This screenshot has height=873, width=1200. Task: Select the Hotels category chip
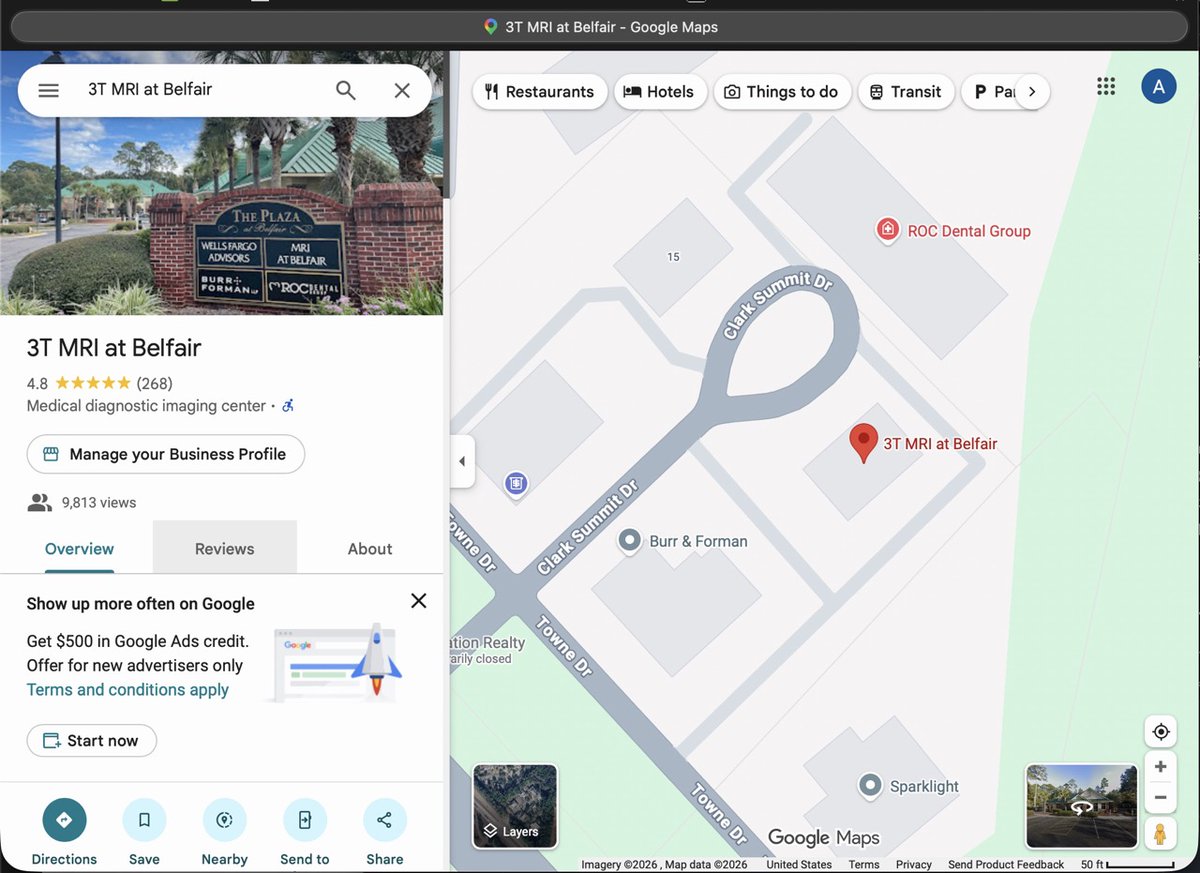click(x=659, y=91)
